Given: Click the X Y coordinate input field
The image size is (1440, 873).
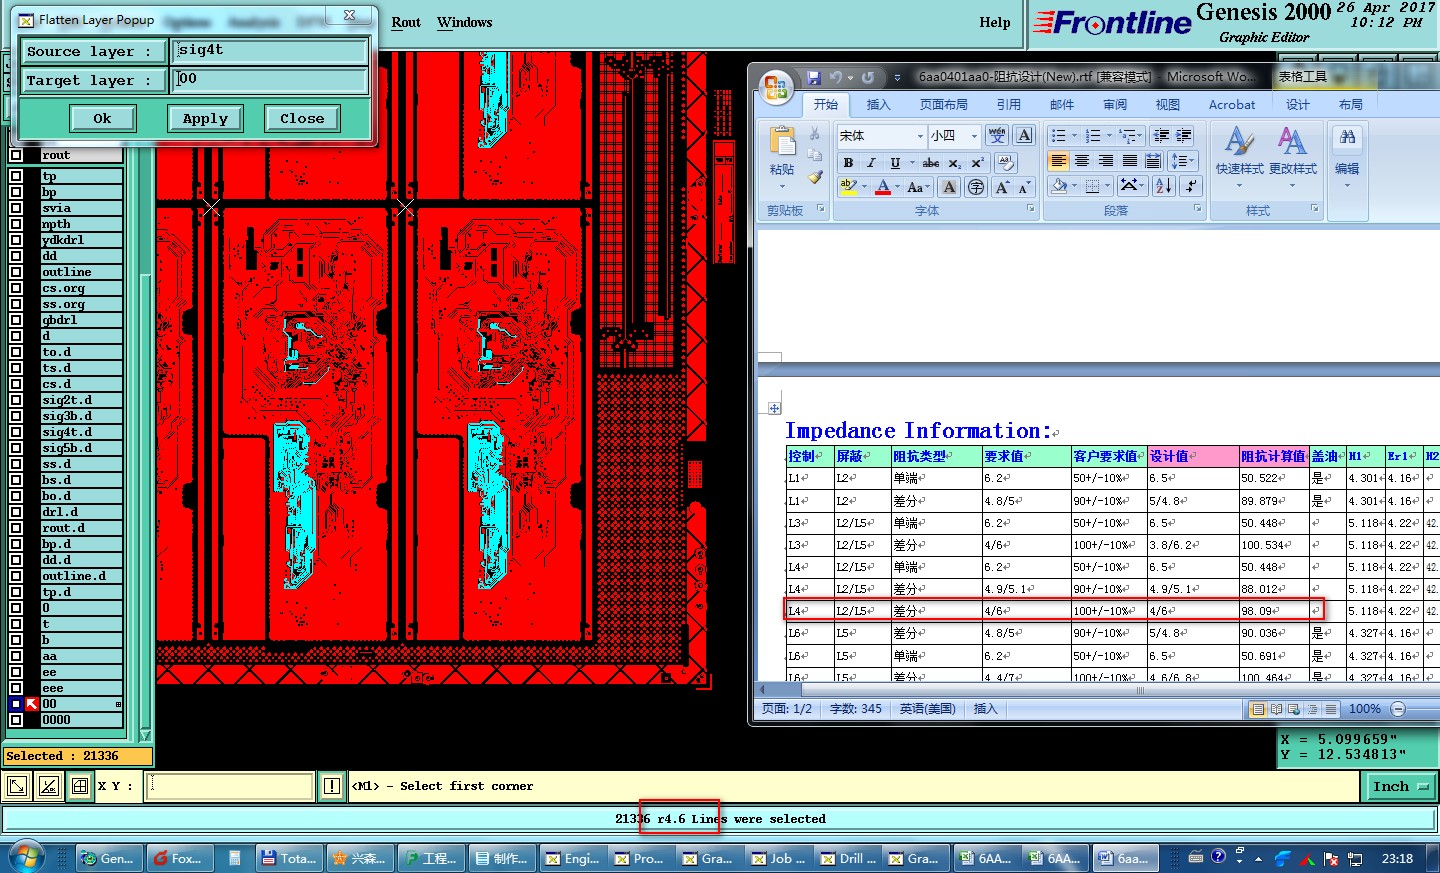Looking at the screenshot, I should click(x=230, y=786).
